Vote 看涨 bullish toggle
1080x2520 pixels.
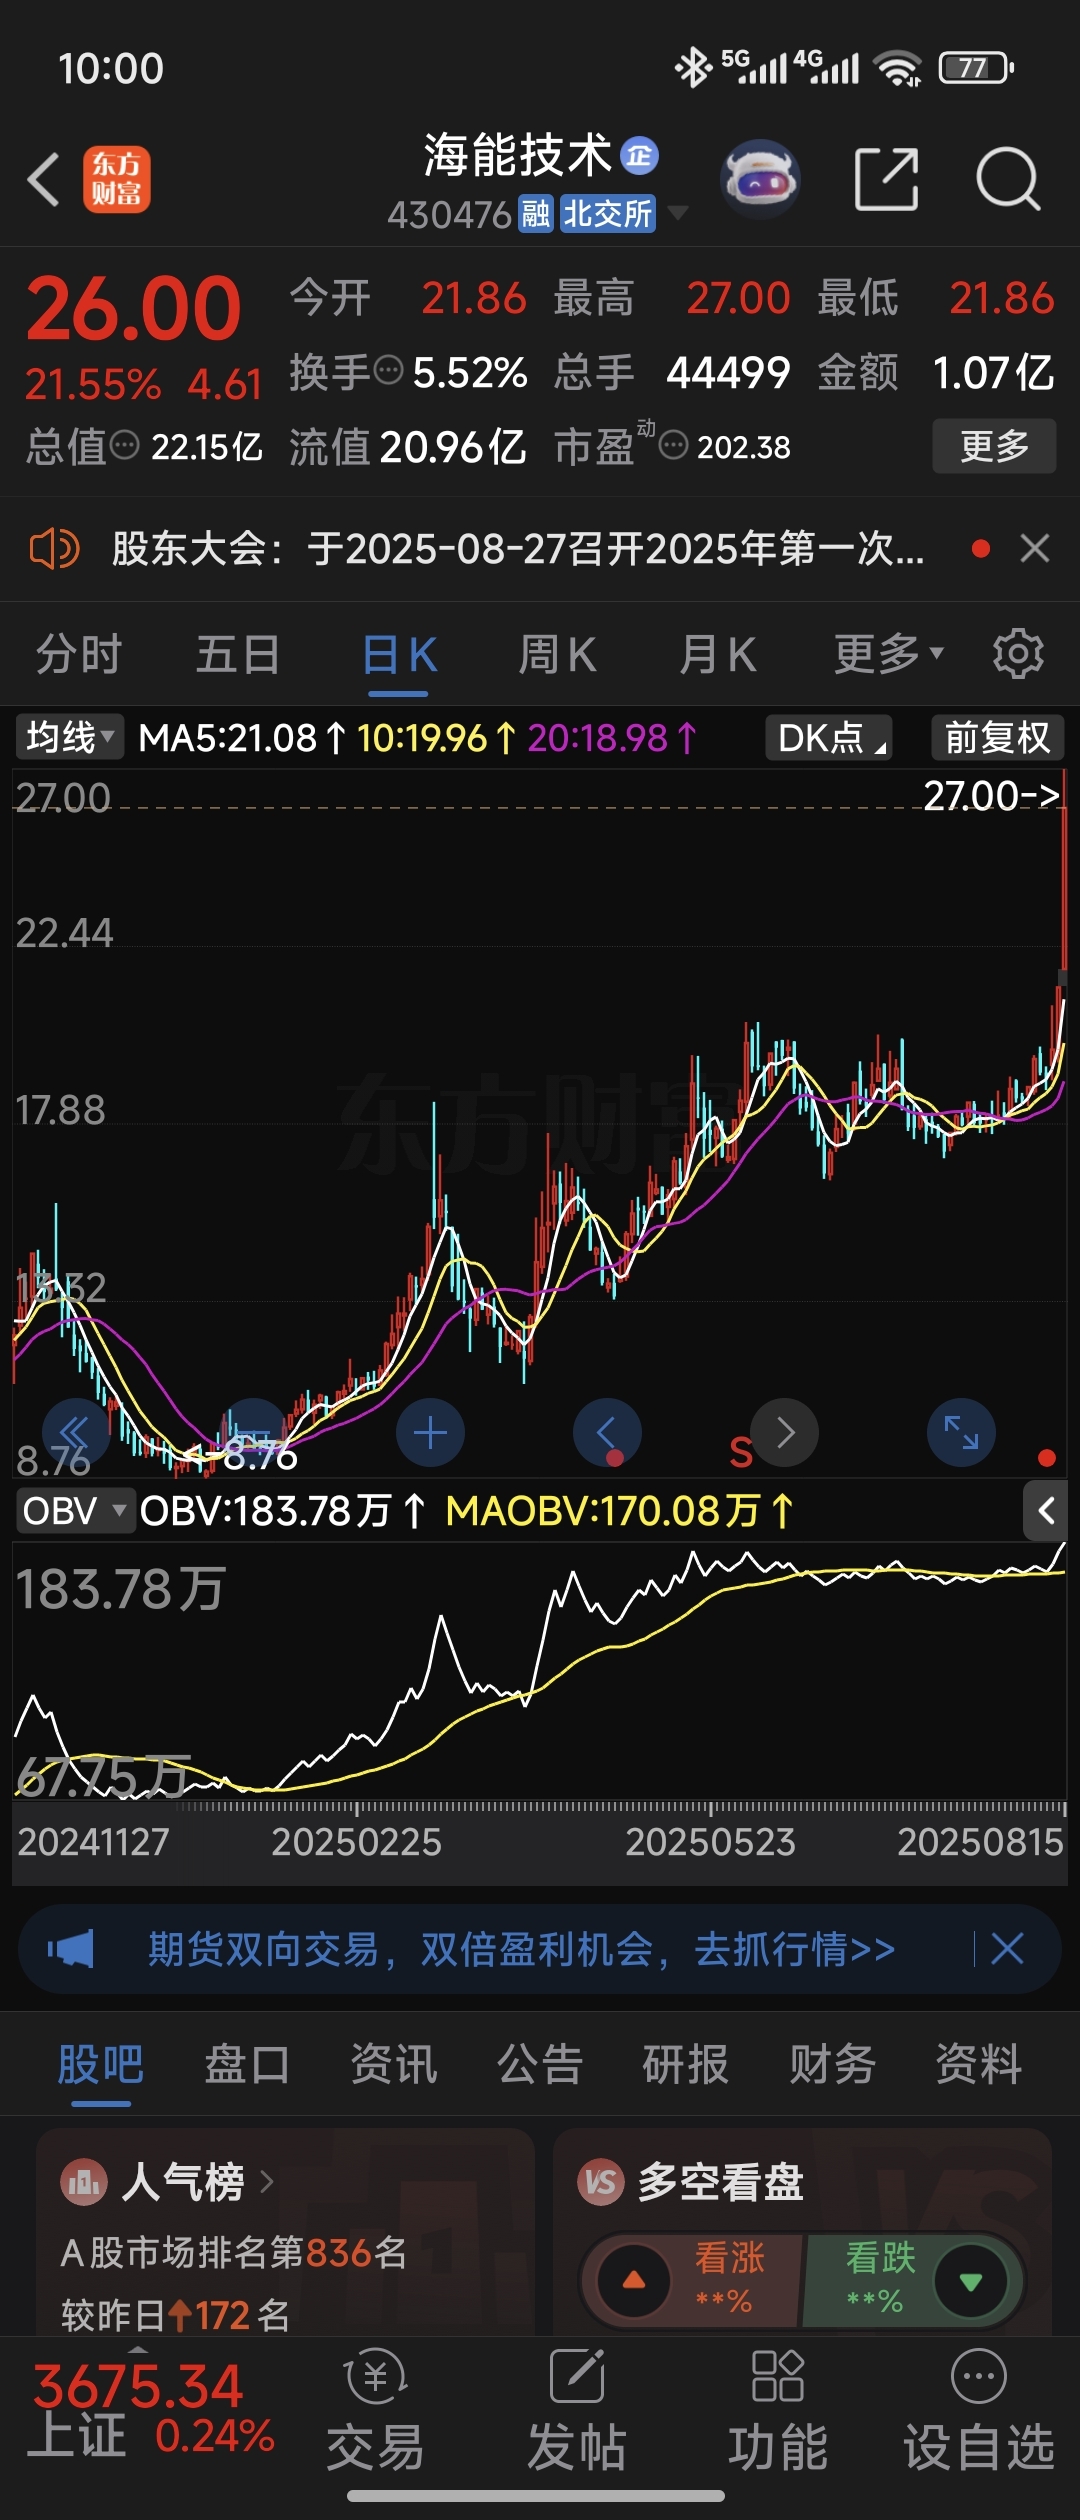pos(692,2281)
